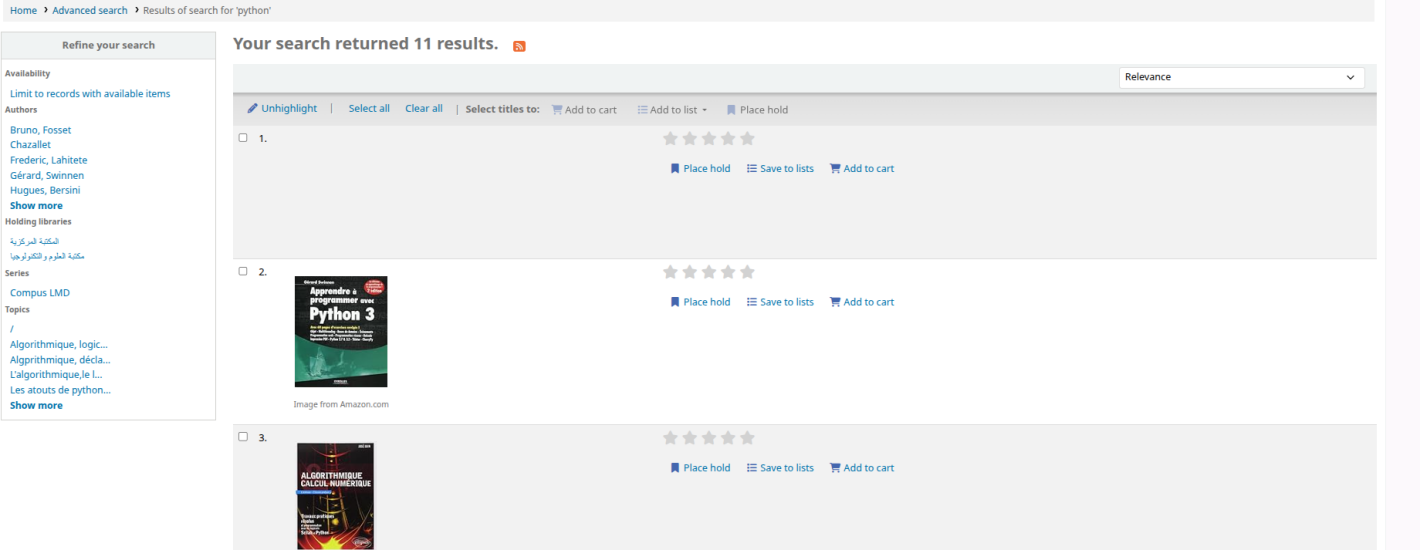Image resolution: width=1420 pixels, height=550 pixels.
Task: Place hold on result 1
Action: click(700, 169)
